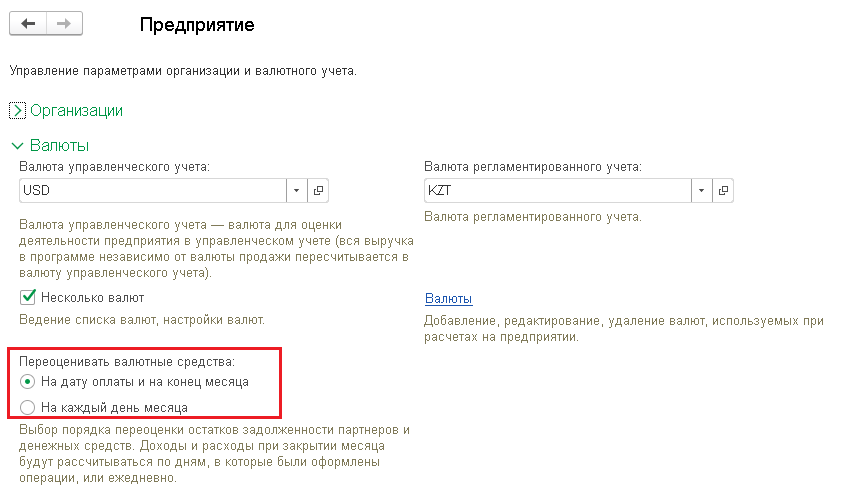Toggle the Несколько валют checkbox
This screenshot has height=489, width=851.
(28, 297)
